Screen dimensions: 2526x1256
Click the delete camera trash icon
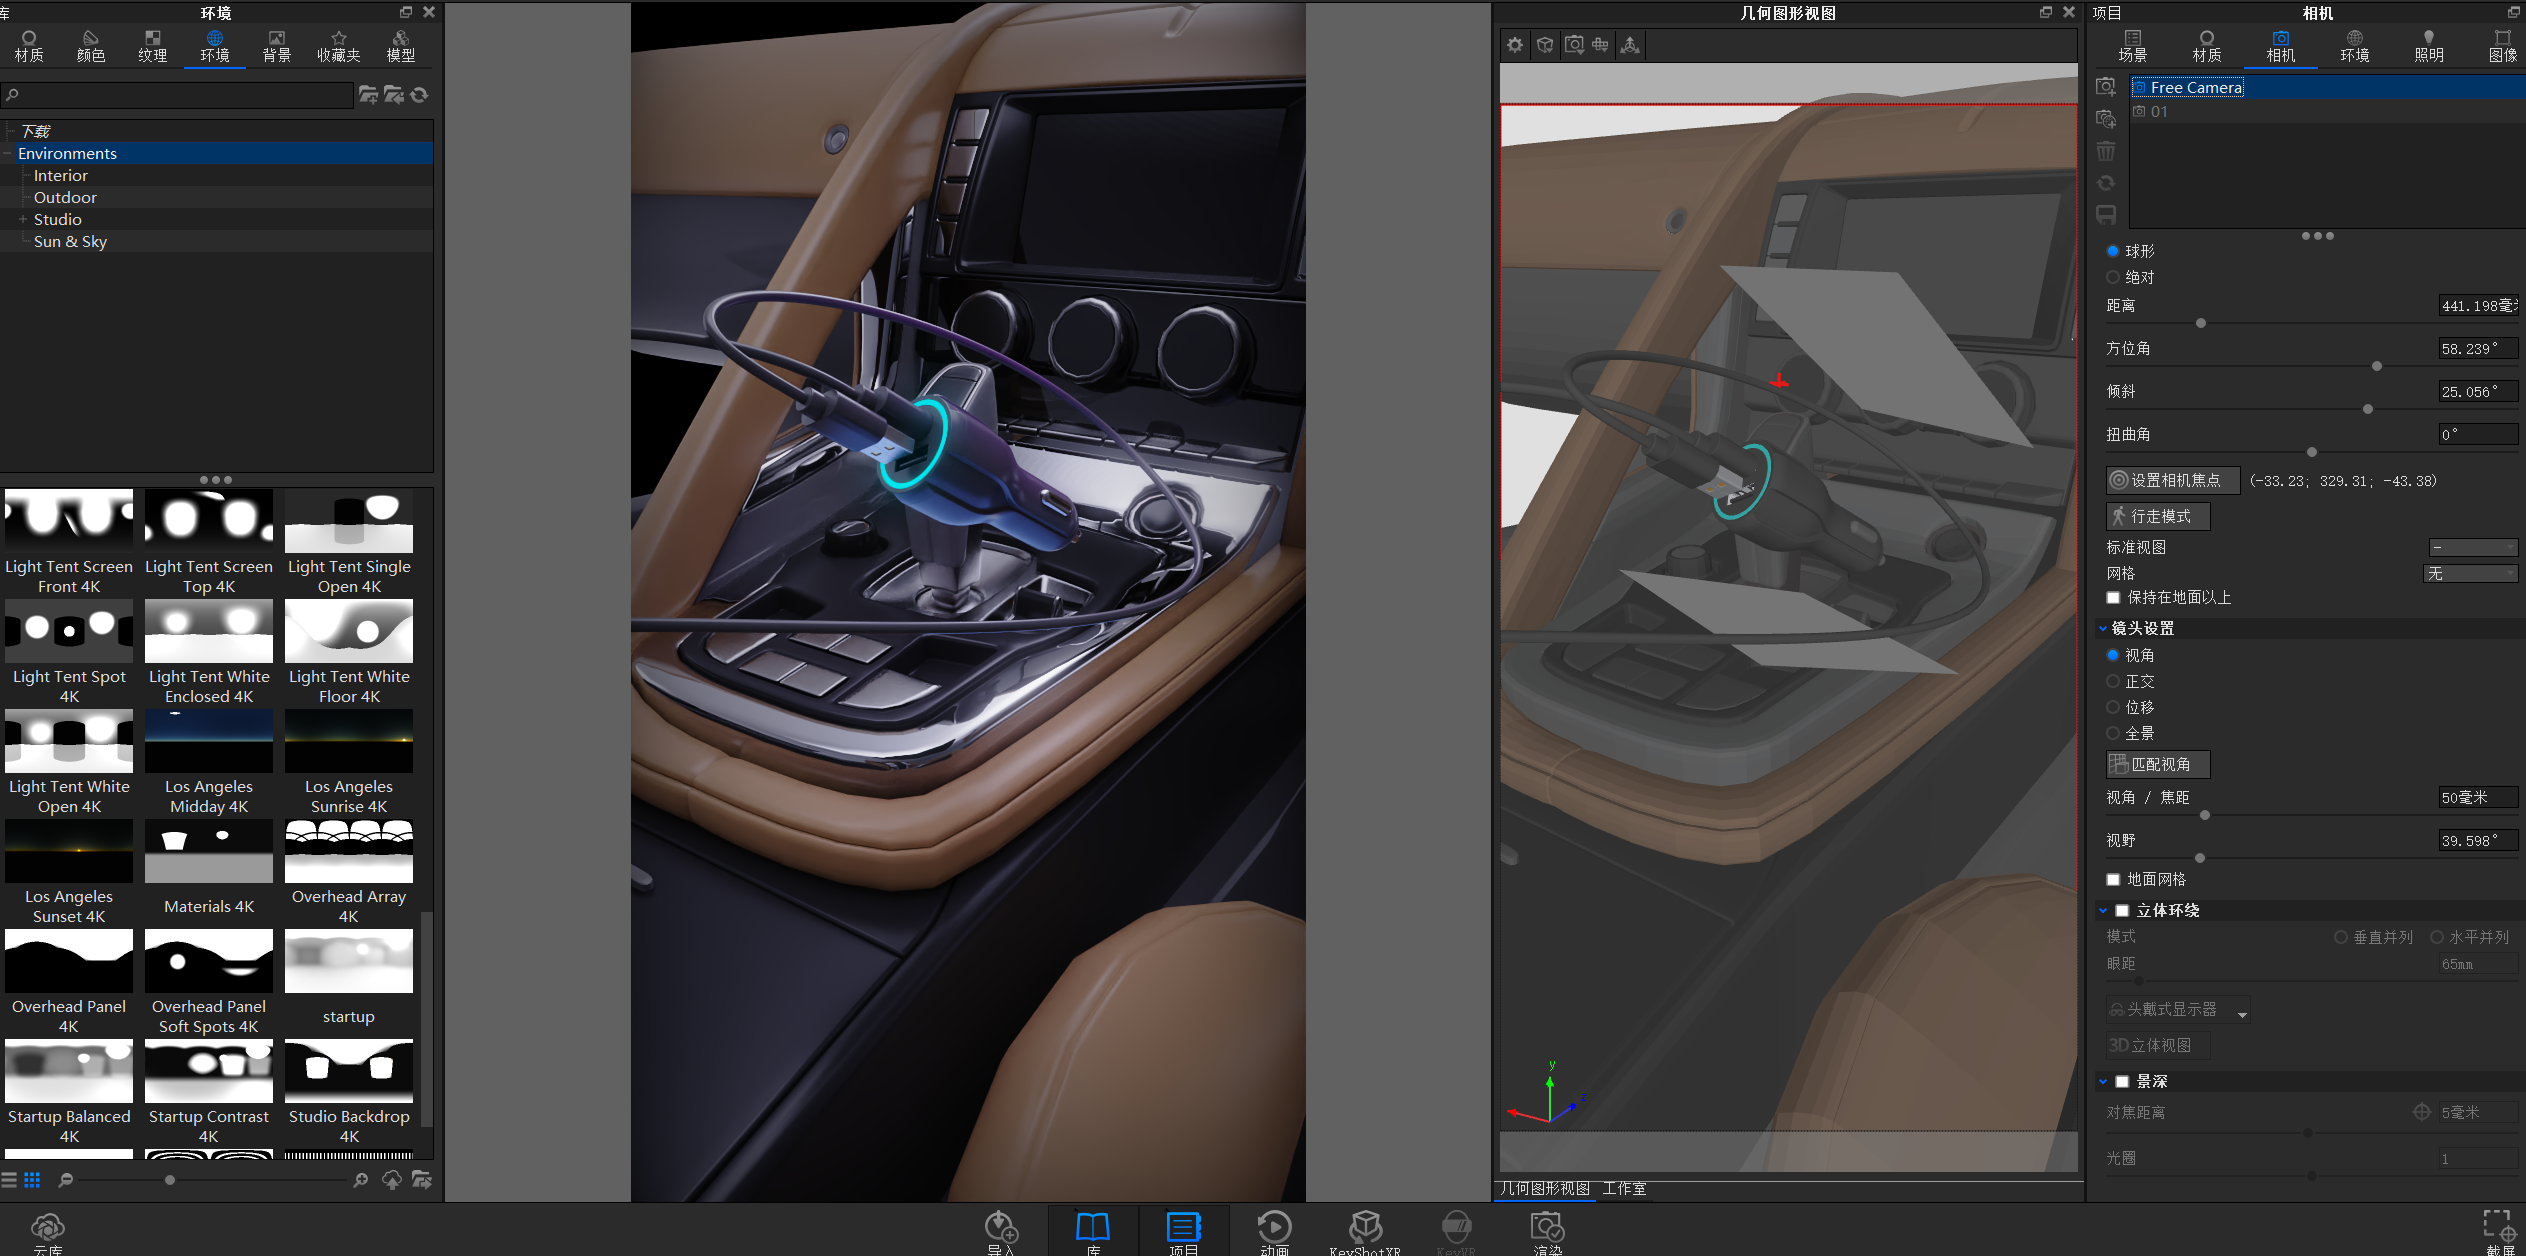click(x=2106, y=151)
